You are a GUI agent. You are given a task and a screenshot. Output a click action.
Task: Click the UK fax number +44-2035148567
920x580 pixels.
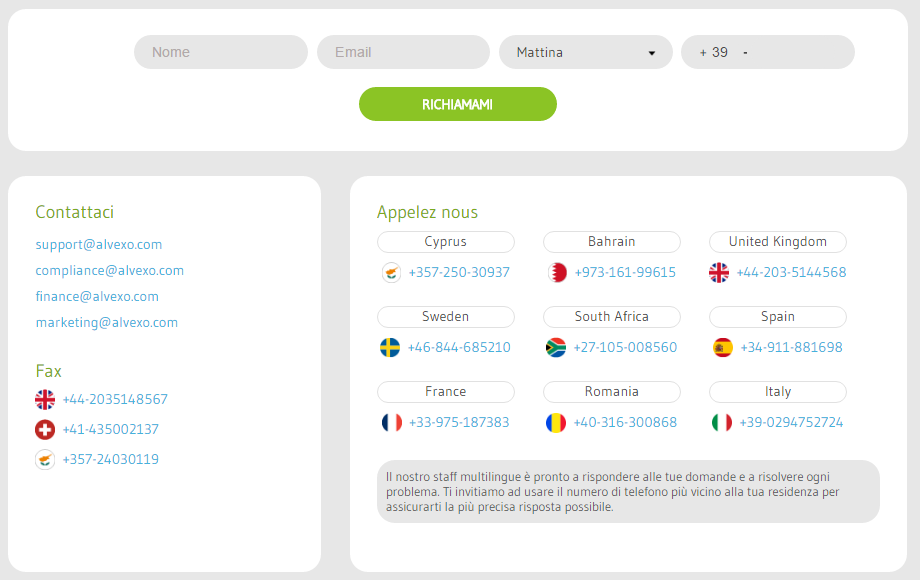(x=115, y=400)
